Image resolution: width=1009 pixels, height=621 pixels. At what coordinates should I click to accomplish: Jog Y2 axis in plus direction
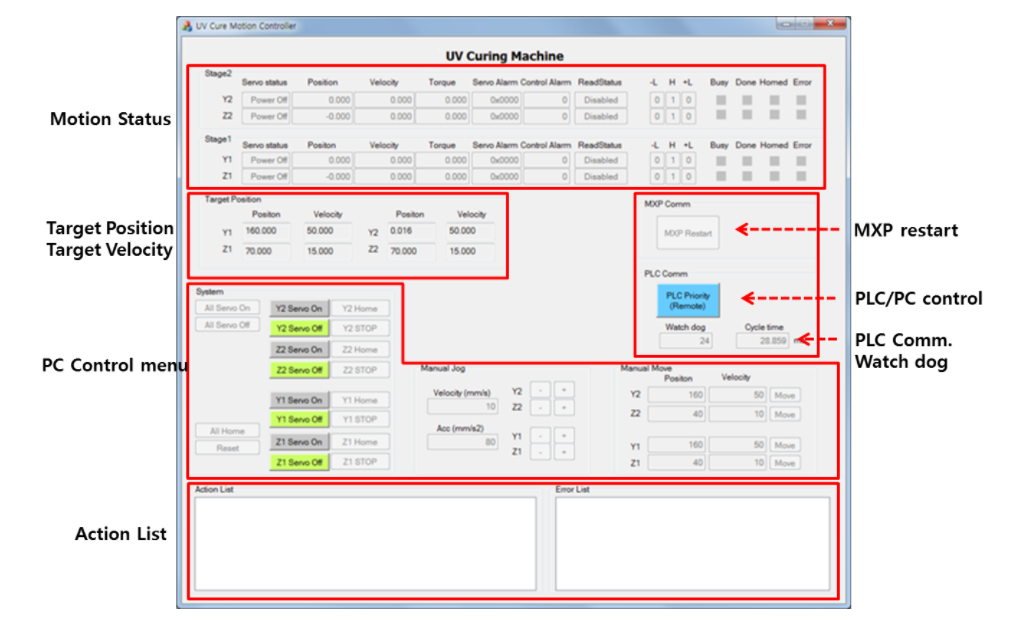point(563,391)
